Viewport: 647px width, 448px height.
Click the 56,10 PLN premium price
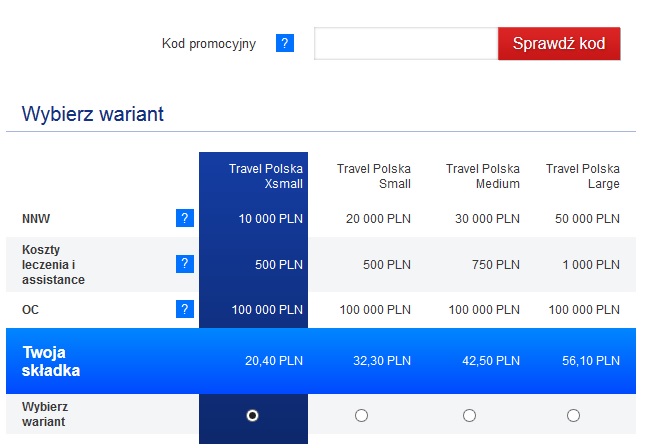tap(590, 361)
